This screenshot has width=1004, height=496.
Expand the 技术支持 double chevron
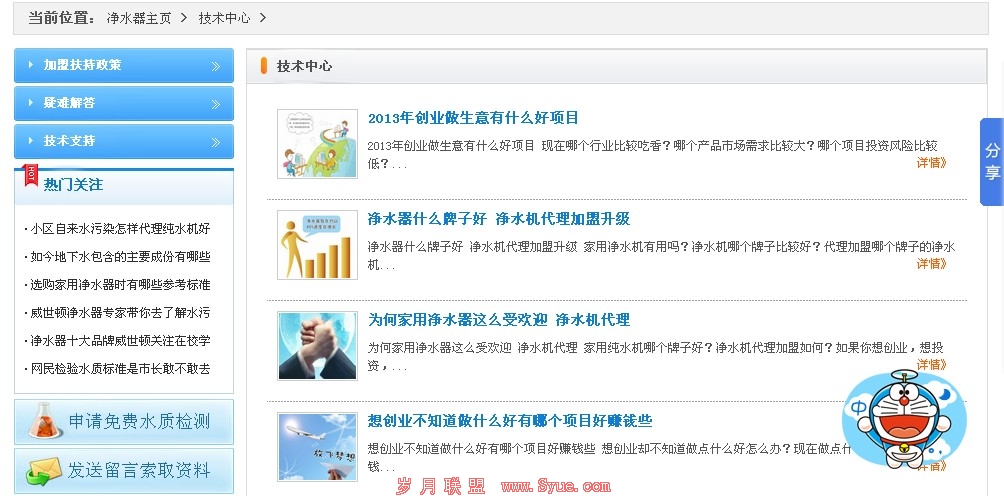click(x=216, y=141)
